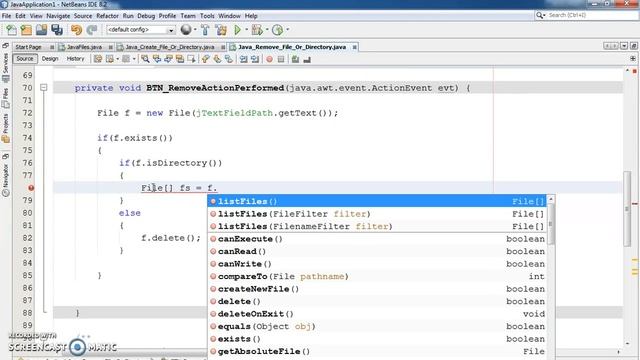Select equals(Object obj) completion item
The width and height of the screenshot is (640, 360).
(377, 327)
